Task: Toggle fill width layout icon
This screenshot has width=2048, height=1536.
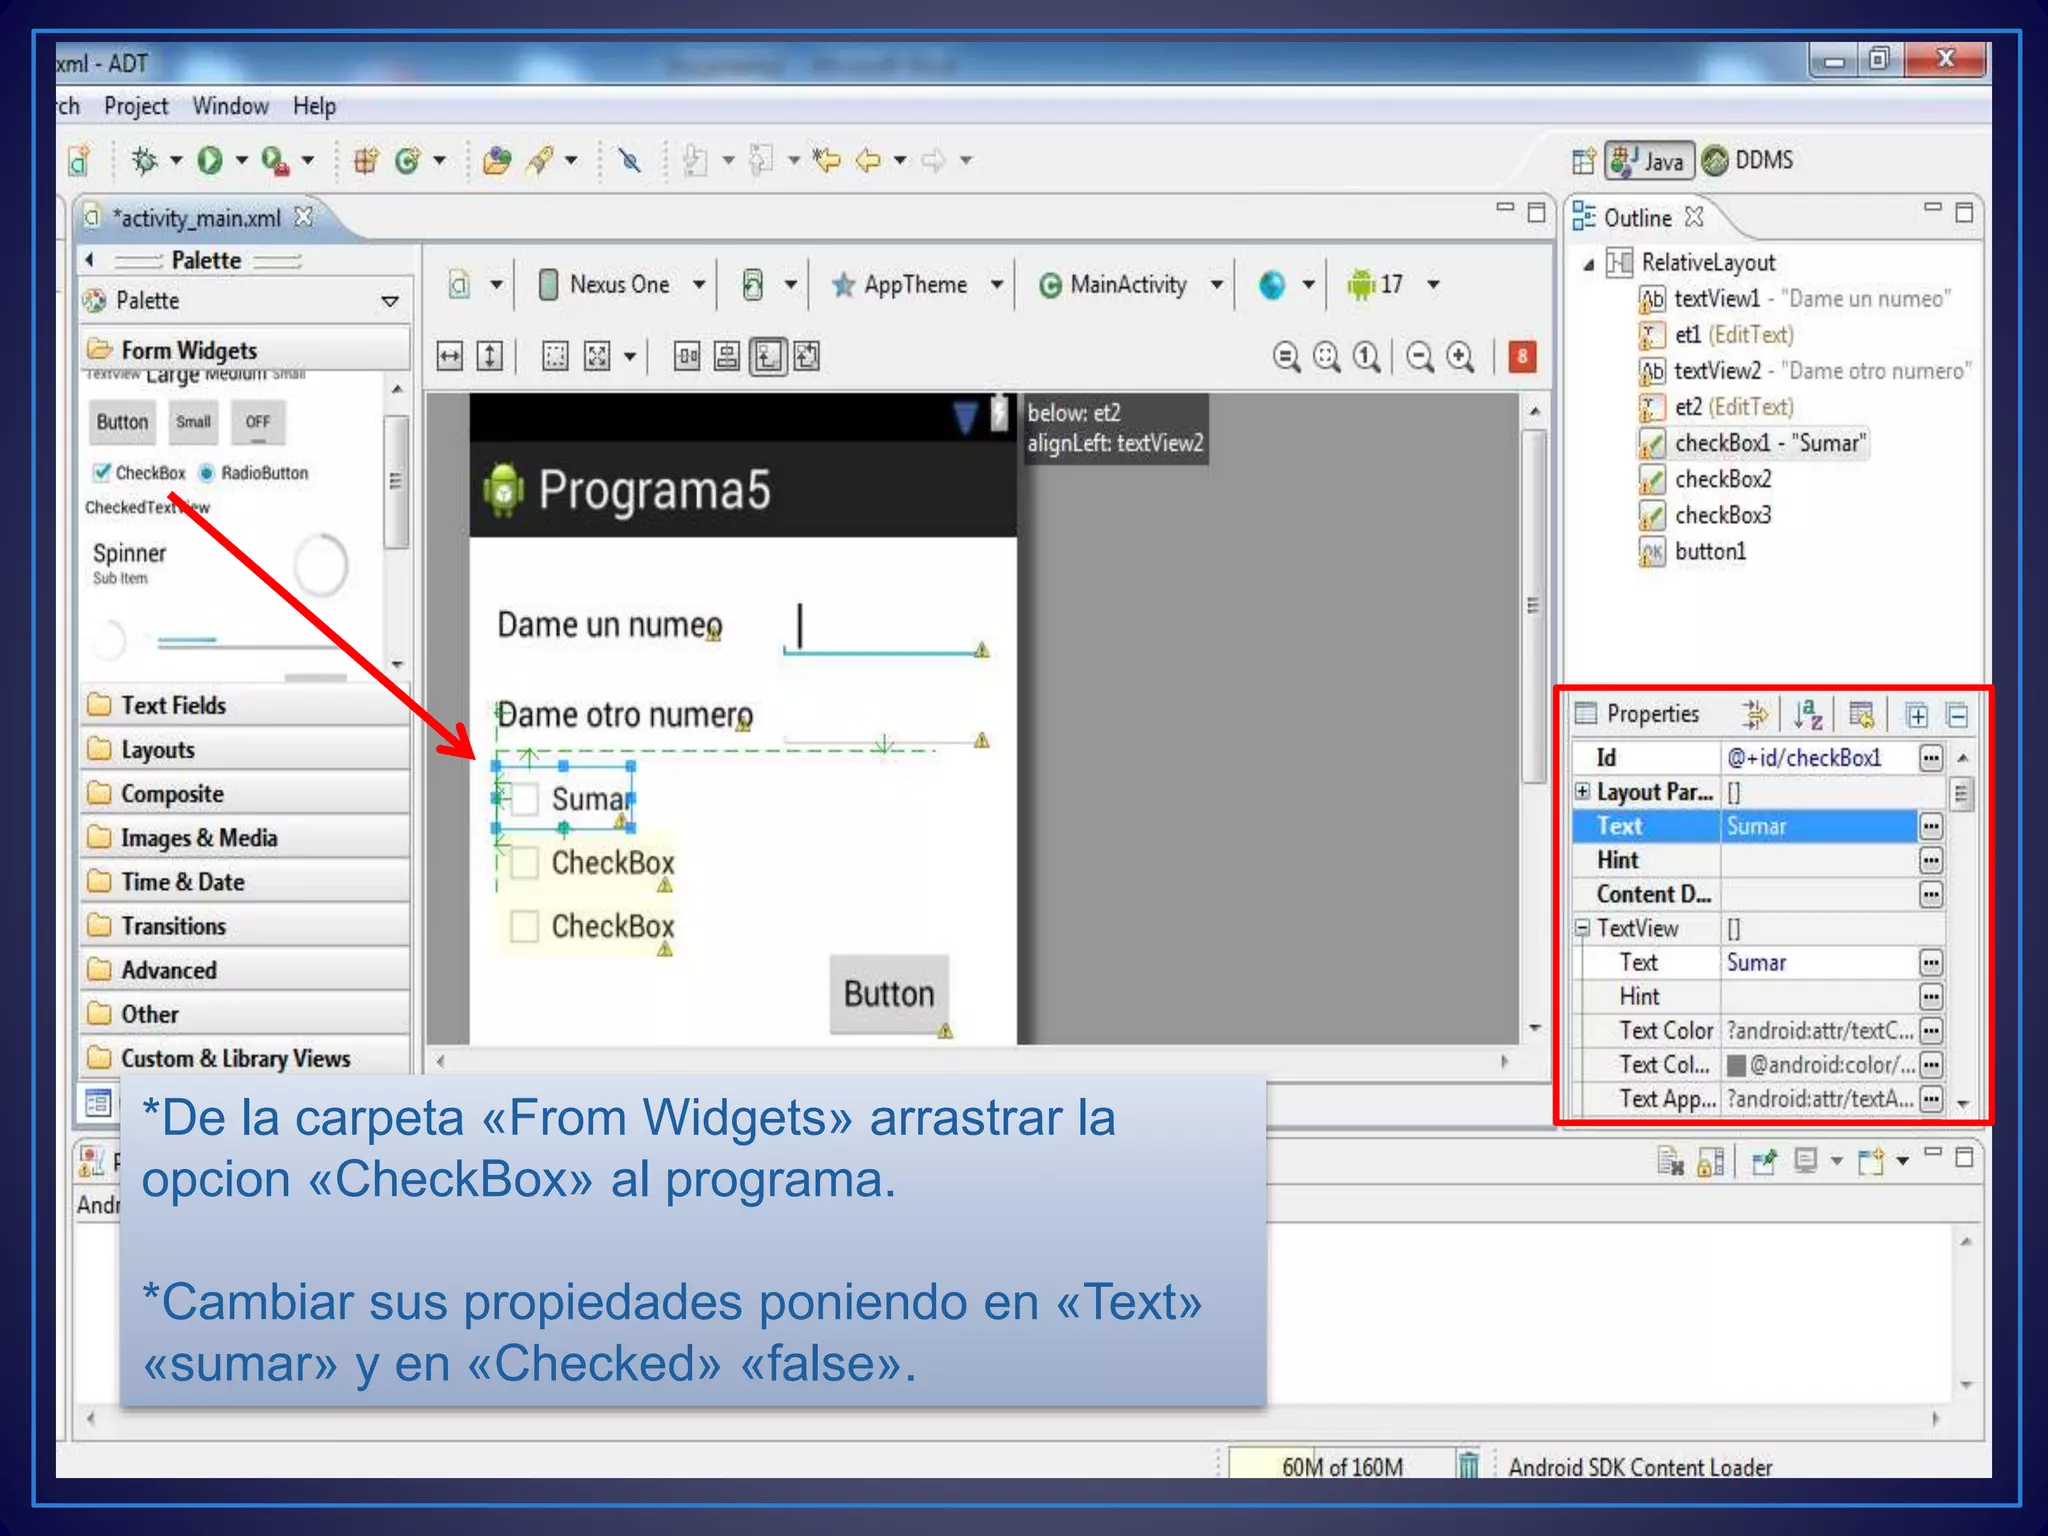Action: tap(450, 356)
